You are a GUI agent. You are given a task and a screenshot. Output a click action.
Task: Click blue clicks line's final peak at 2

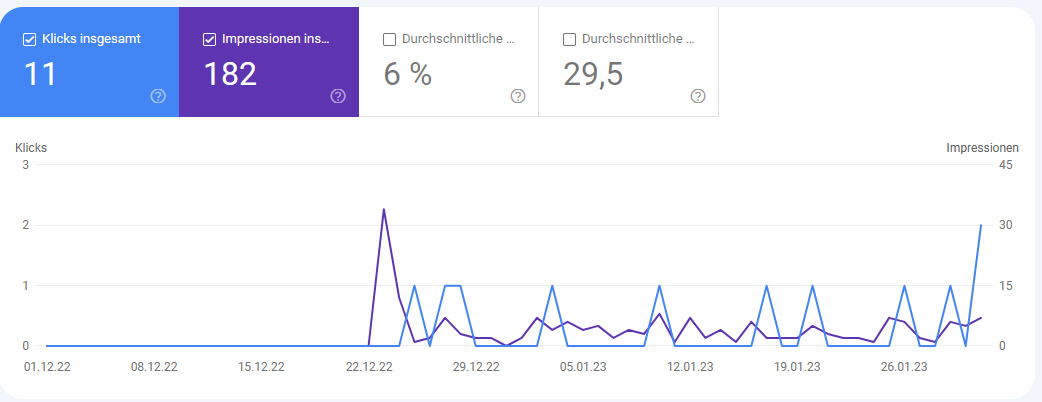[980, 226]
